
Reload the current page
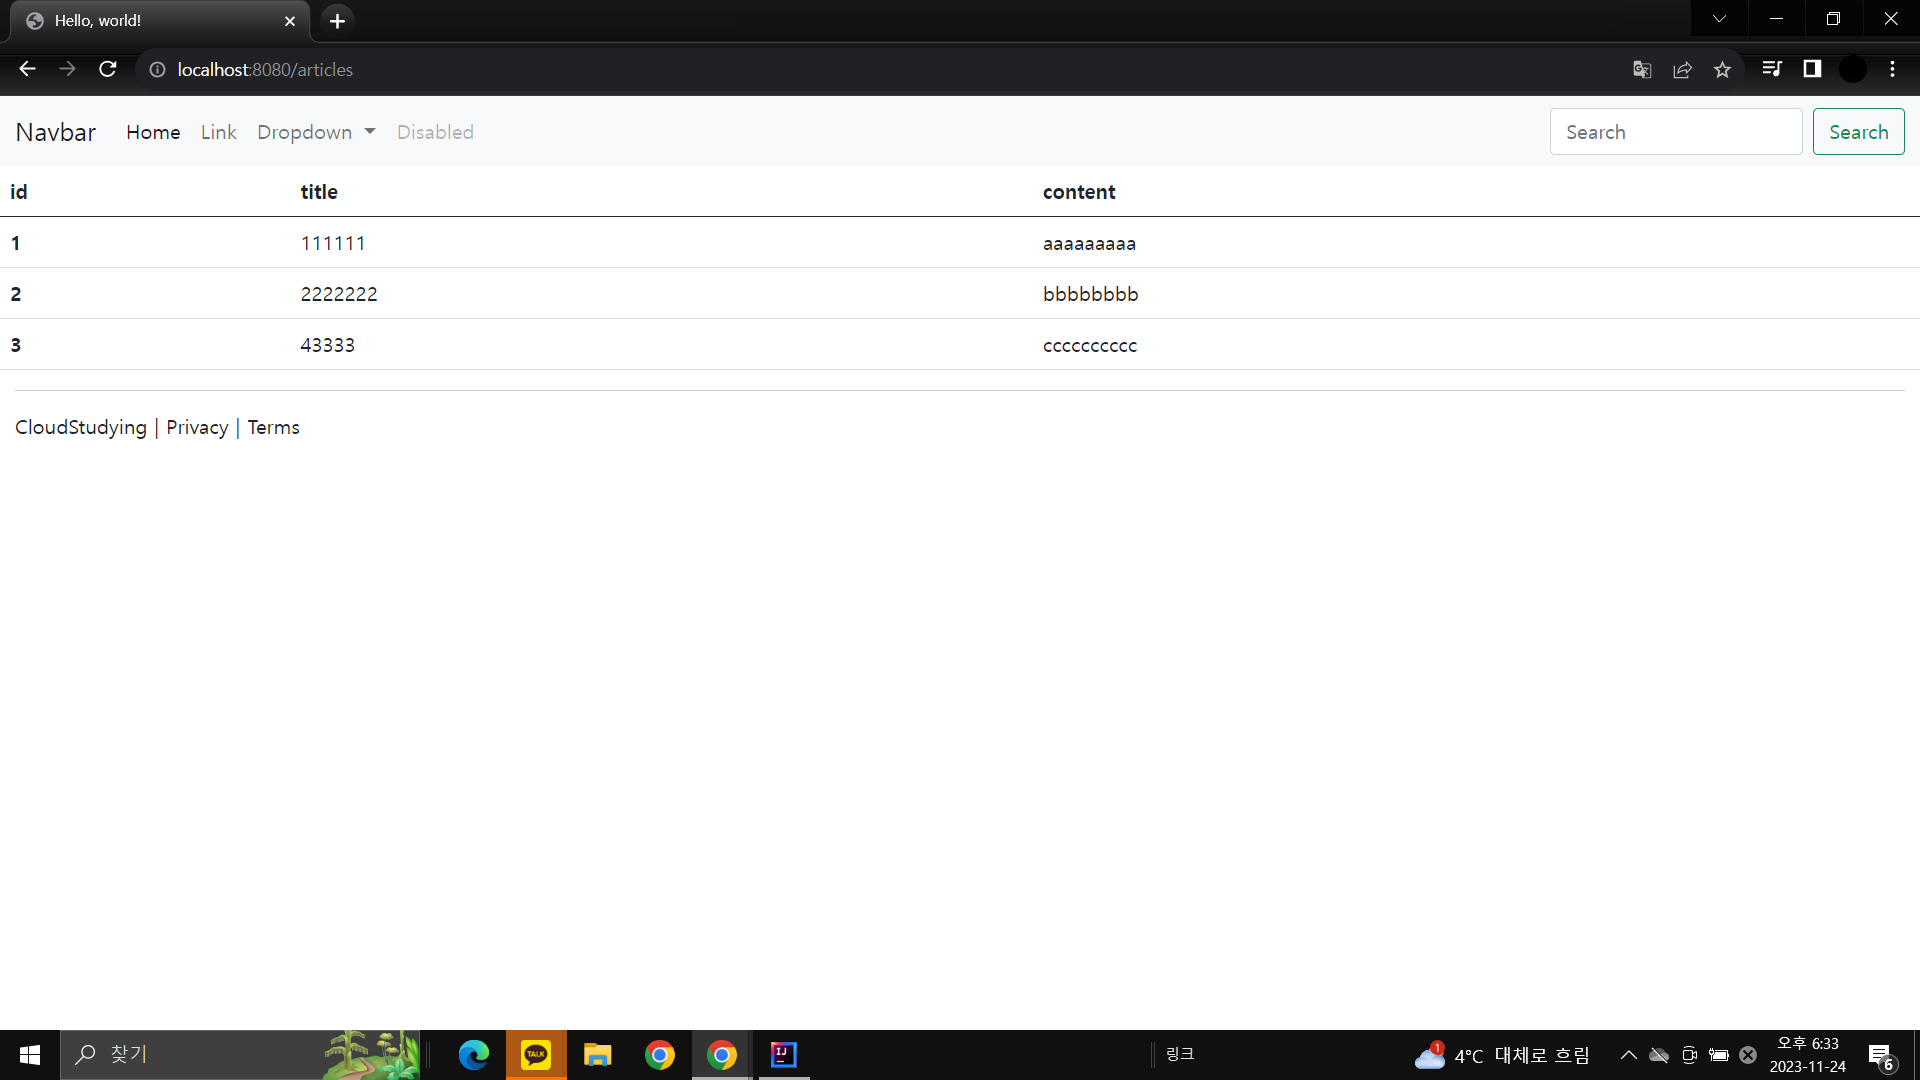[108, 69]
